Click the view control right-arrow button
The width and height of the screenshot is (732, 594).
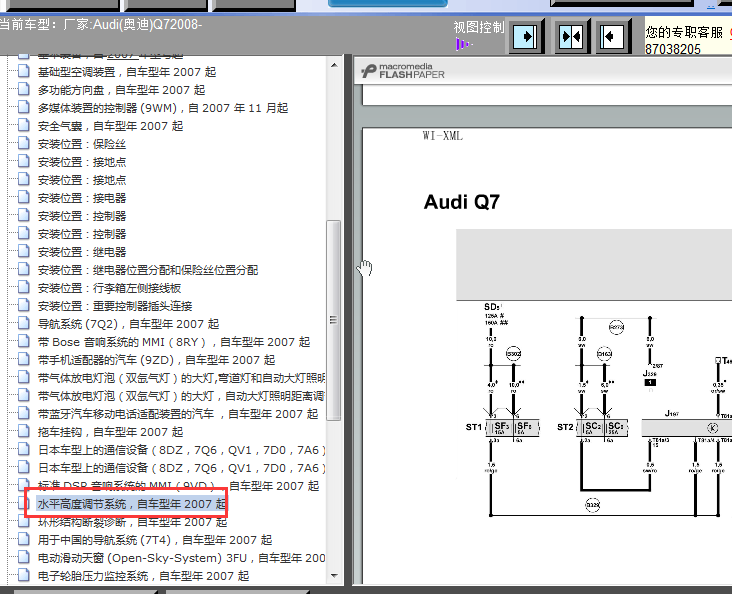526,36
